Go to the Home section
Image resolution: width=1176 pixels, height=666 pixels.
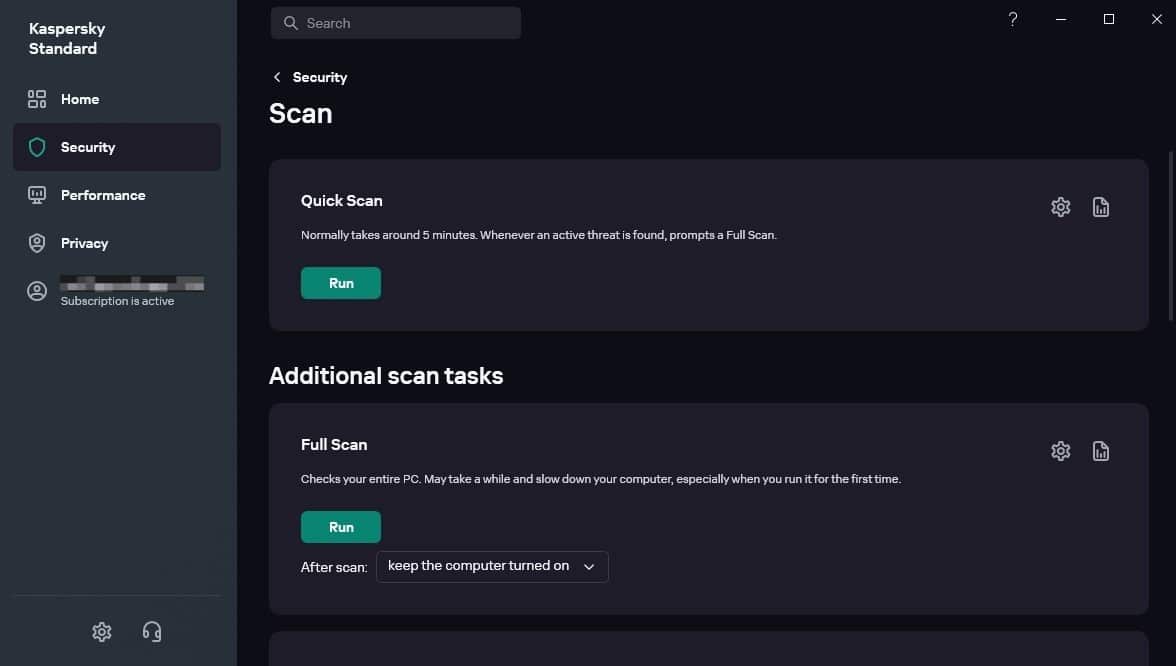click(79, 99)
